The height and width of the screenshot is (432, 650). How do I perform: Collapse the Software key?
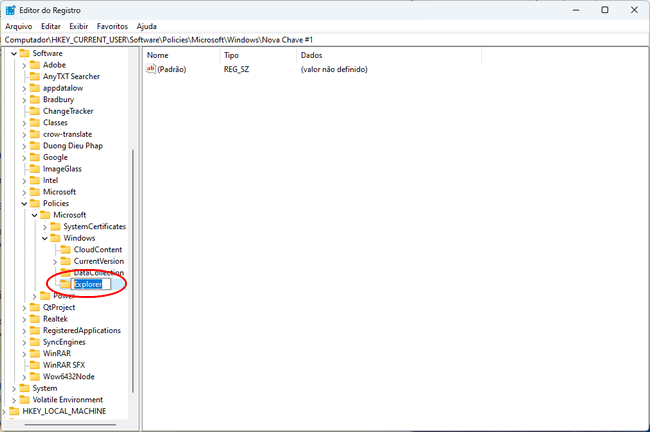14,54
